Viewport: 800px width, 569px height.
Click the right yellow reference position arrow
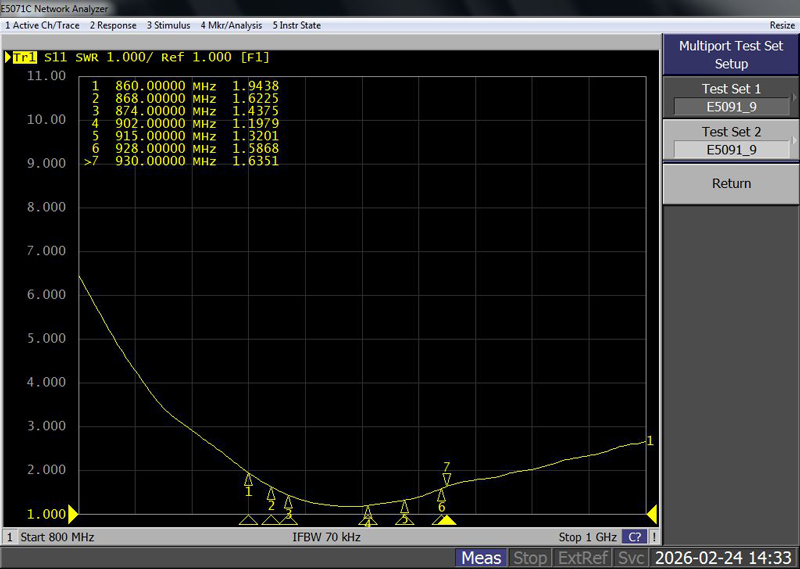[x=652, y=514]
